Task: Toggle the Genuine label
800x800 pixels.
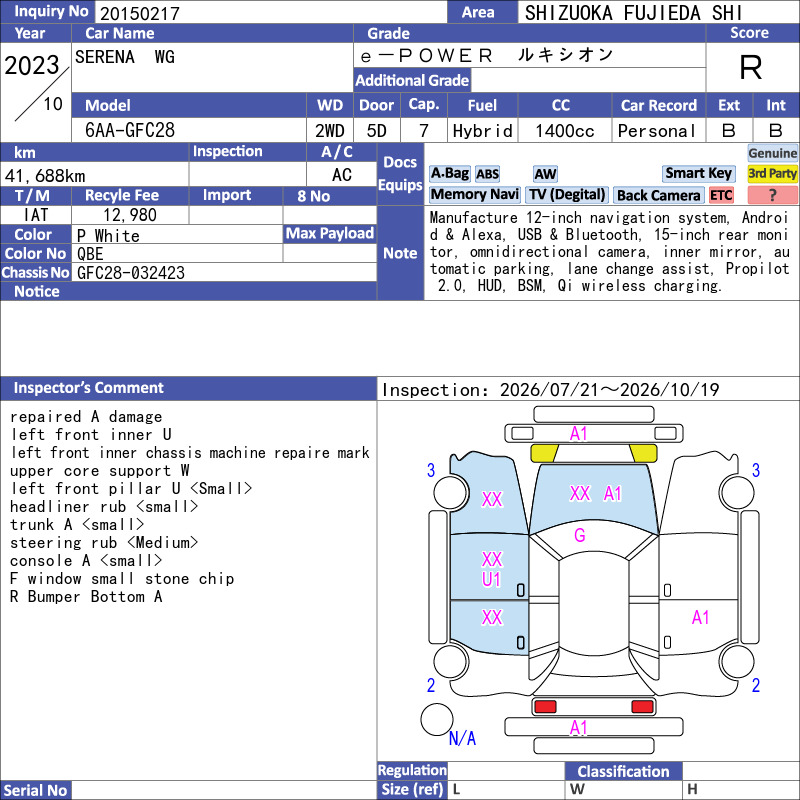Action: 772,153
